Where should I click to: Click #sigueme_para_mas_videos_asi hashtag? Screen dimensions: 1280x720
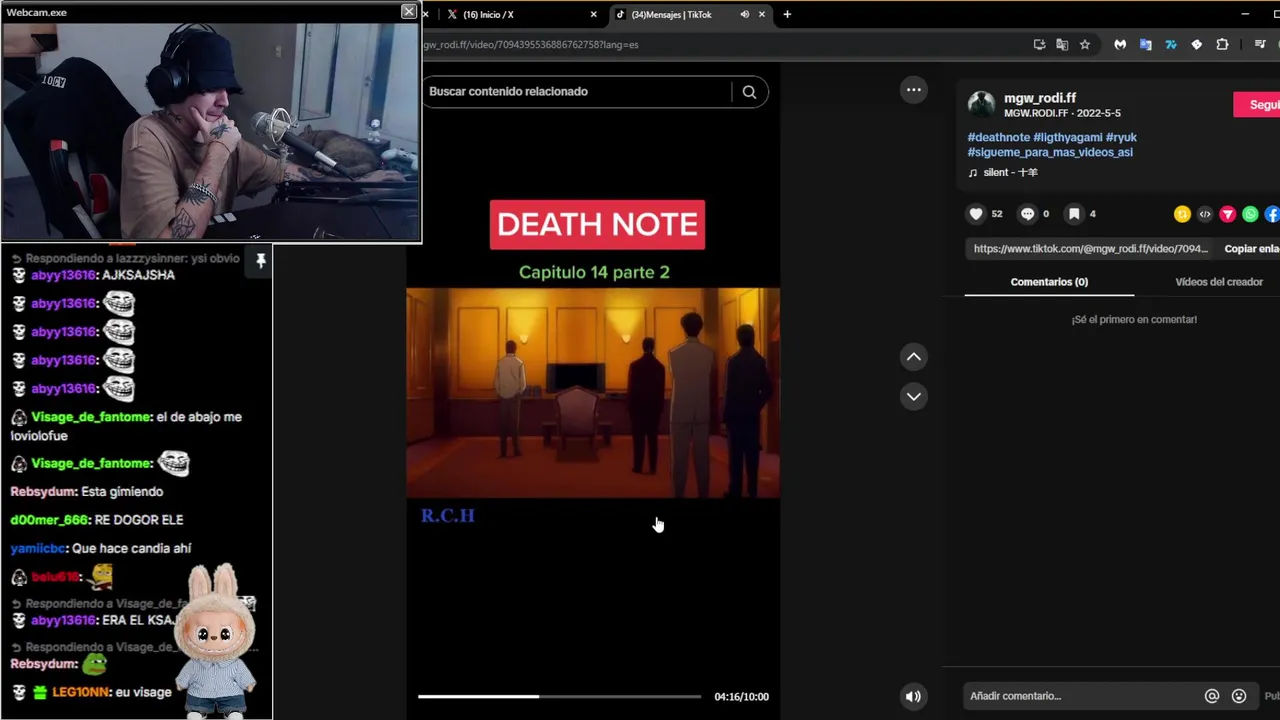coord(1050,152)
